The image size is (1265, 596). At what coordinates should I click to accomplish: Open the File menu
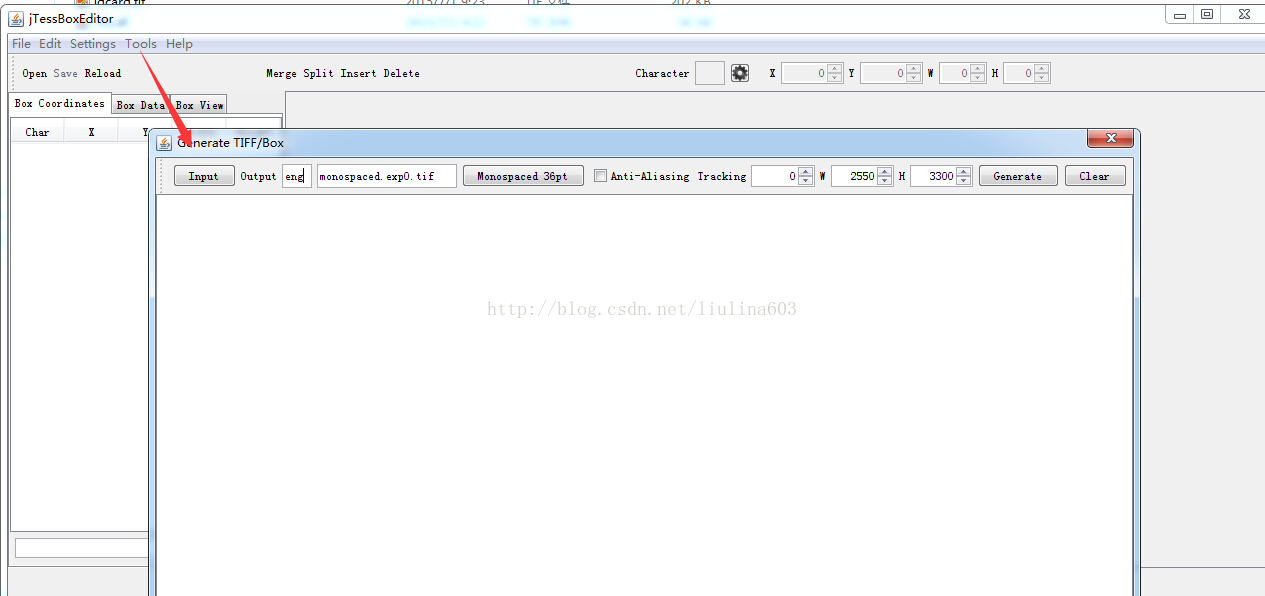coord(21,44)
